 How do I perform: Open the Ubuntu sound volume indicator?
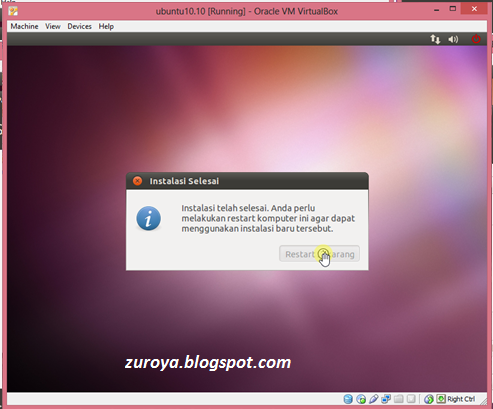click(453, 39)
